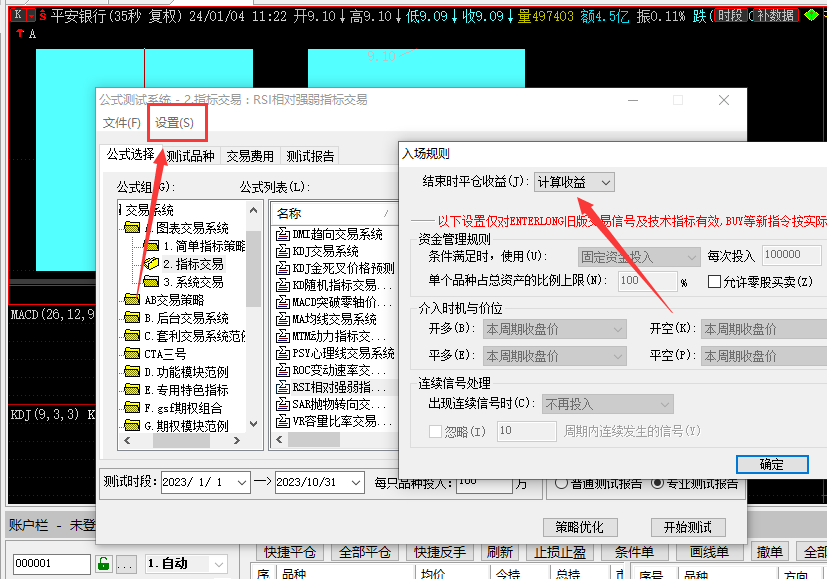
Task: Click KDJ金死叉价格预测 formula icon
Action: pyautogui.click(x=283, y=268)
